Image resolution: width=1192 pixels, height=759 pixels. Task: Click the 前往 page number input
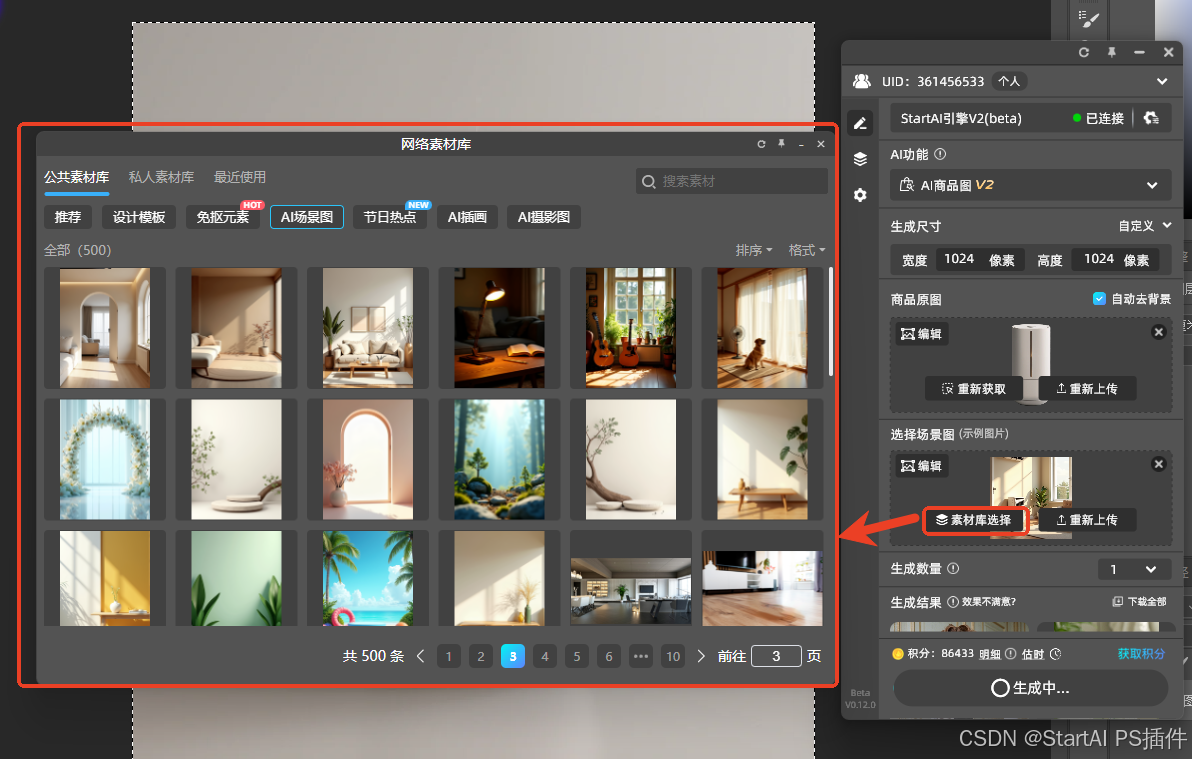pyautogui.click(x=776, y=656)
